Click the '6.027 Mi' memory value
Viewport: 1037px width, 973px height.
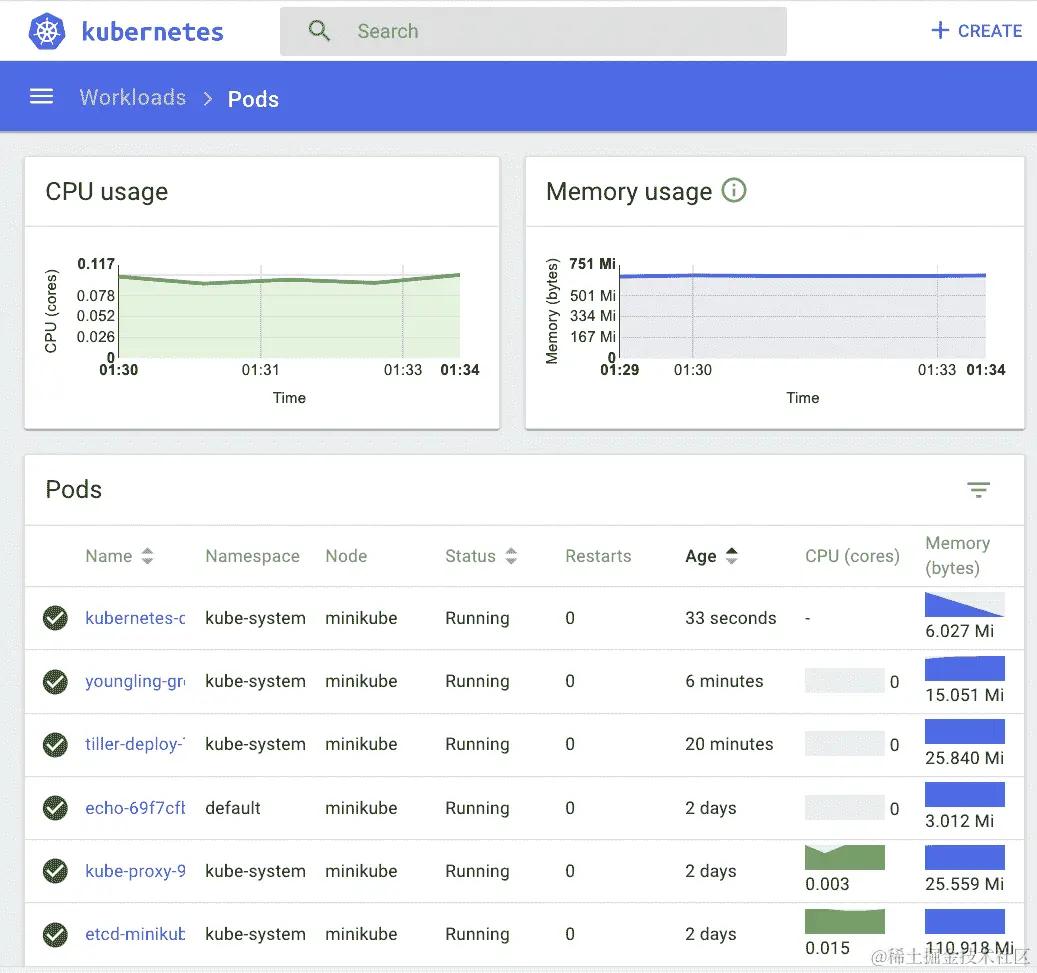(959, 631)
